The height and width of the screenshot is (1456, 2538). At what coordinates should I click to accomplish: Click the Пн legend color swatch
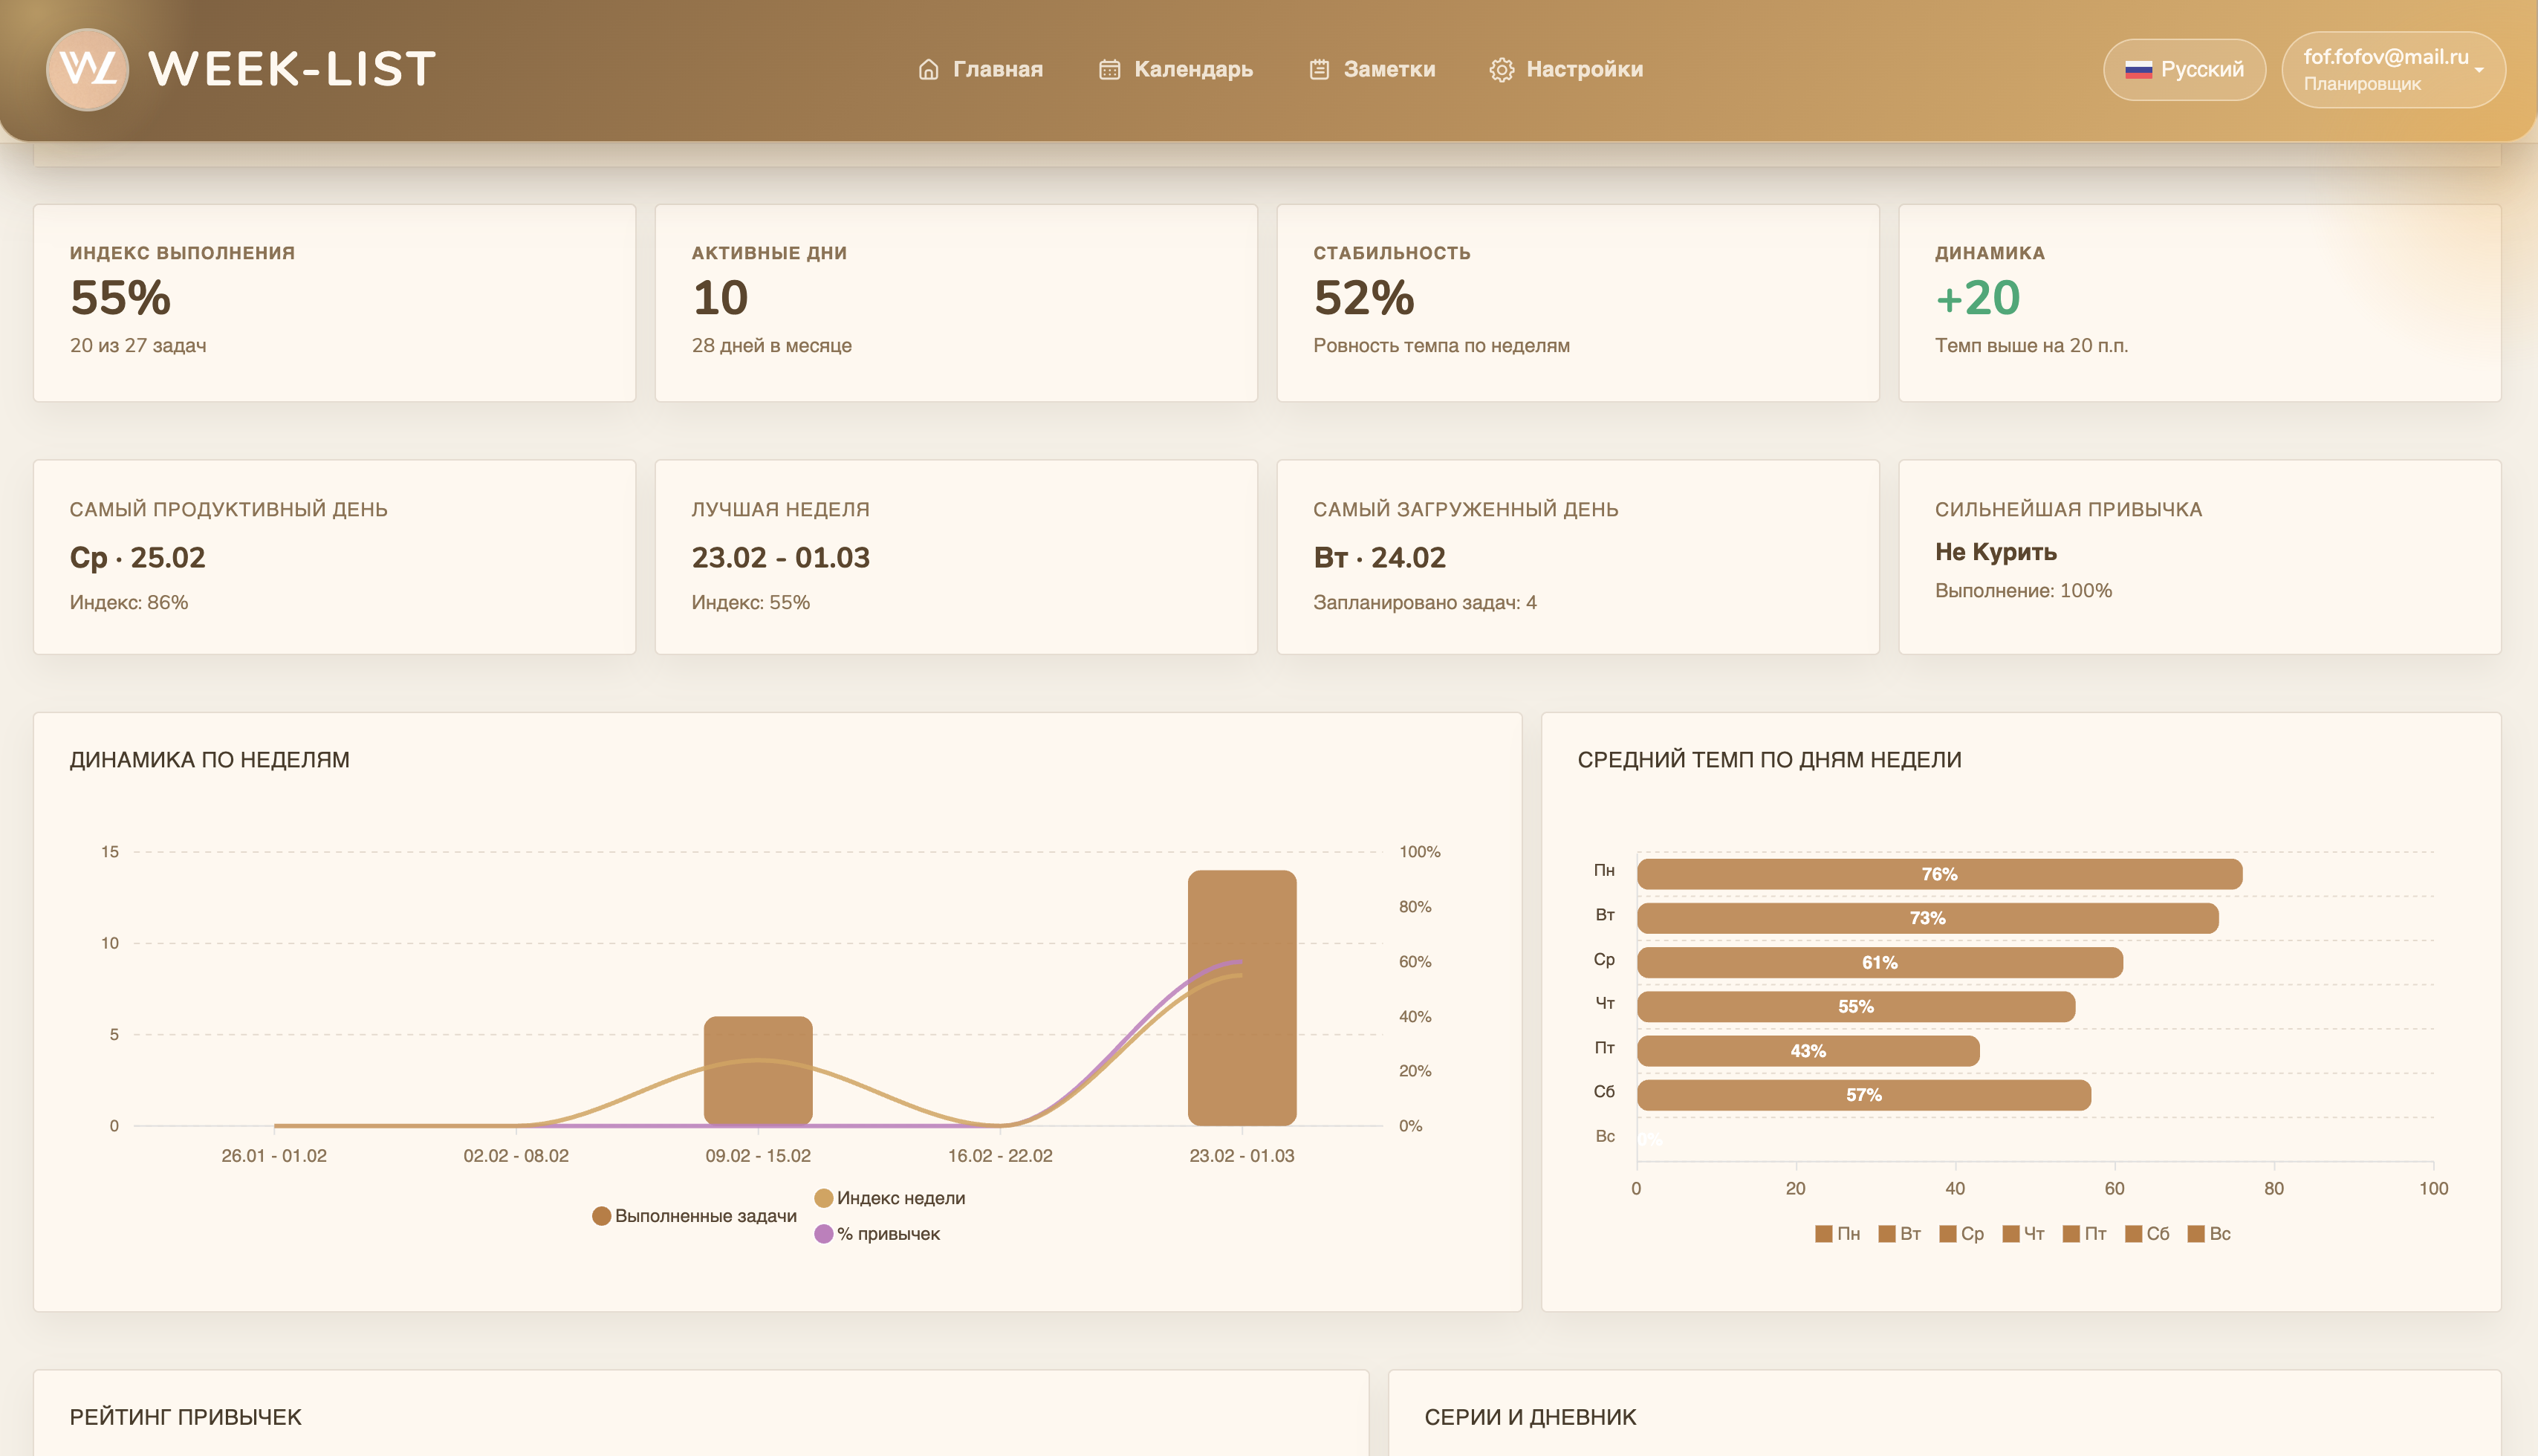pos(1823,1234)
